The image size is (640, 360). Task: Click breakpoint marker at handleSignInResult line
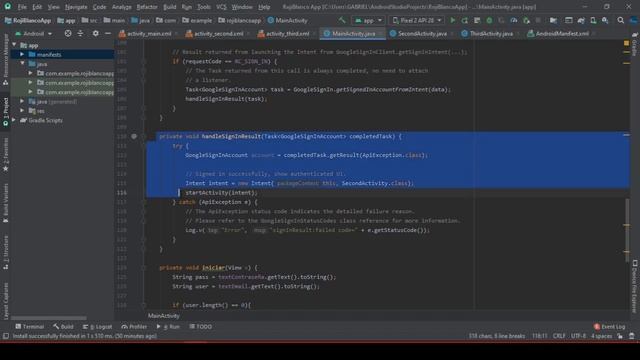pos(134,136)
